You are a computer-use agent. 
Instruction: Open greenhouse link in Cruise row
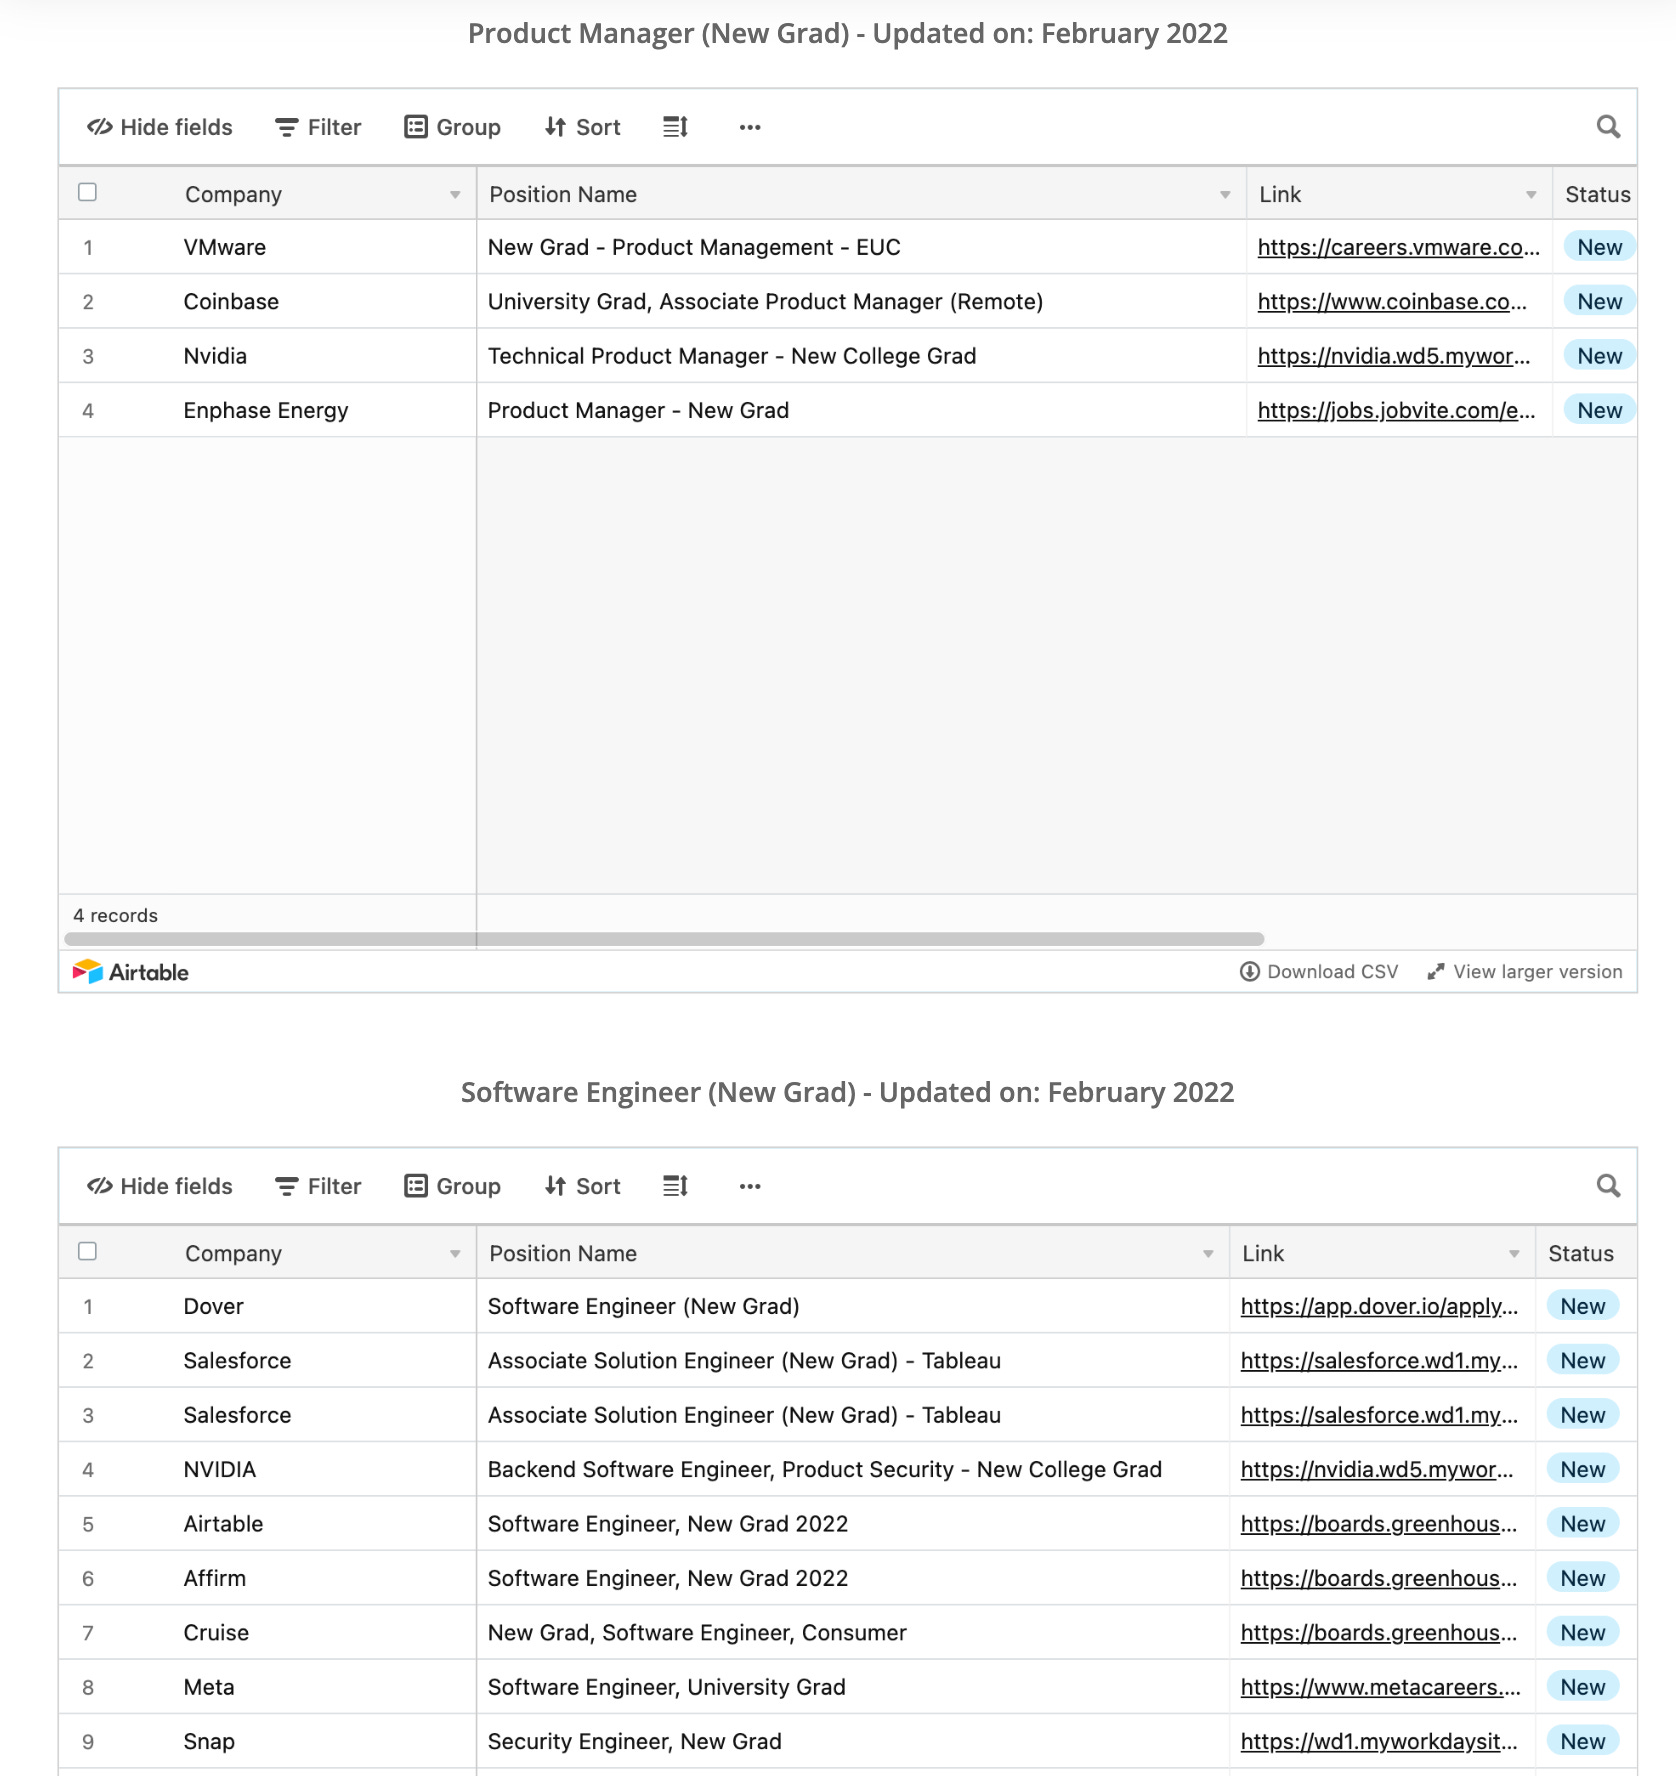[x=1379, y=1633]
